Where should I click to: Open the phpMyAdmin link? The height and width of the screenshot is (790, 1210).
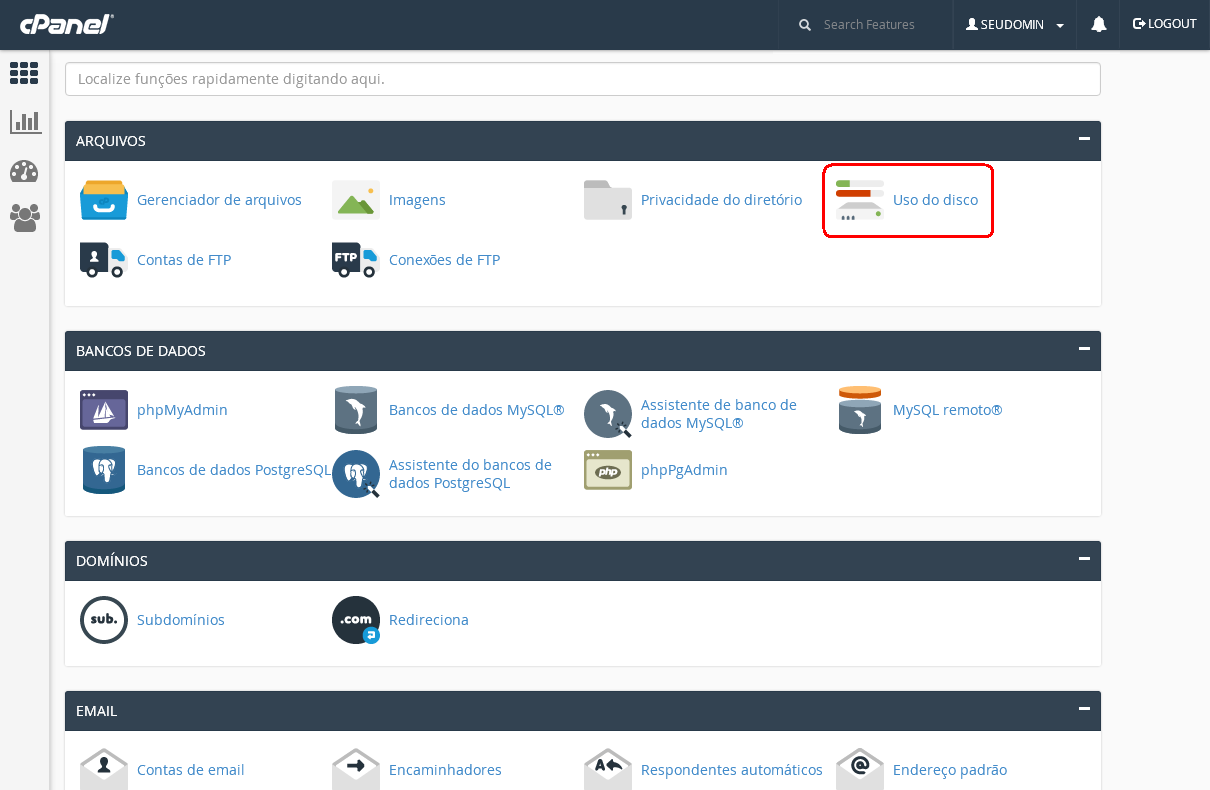pos(182,410)
